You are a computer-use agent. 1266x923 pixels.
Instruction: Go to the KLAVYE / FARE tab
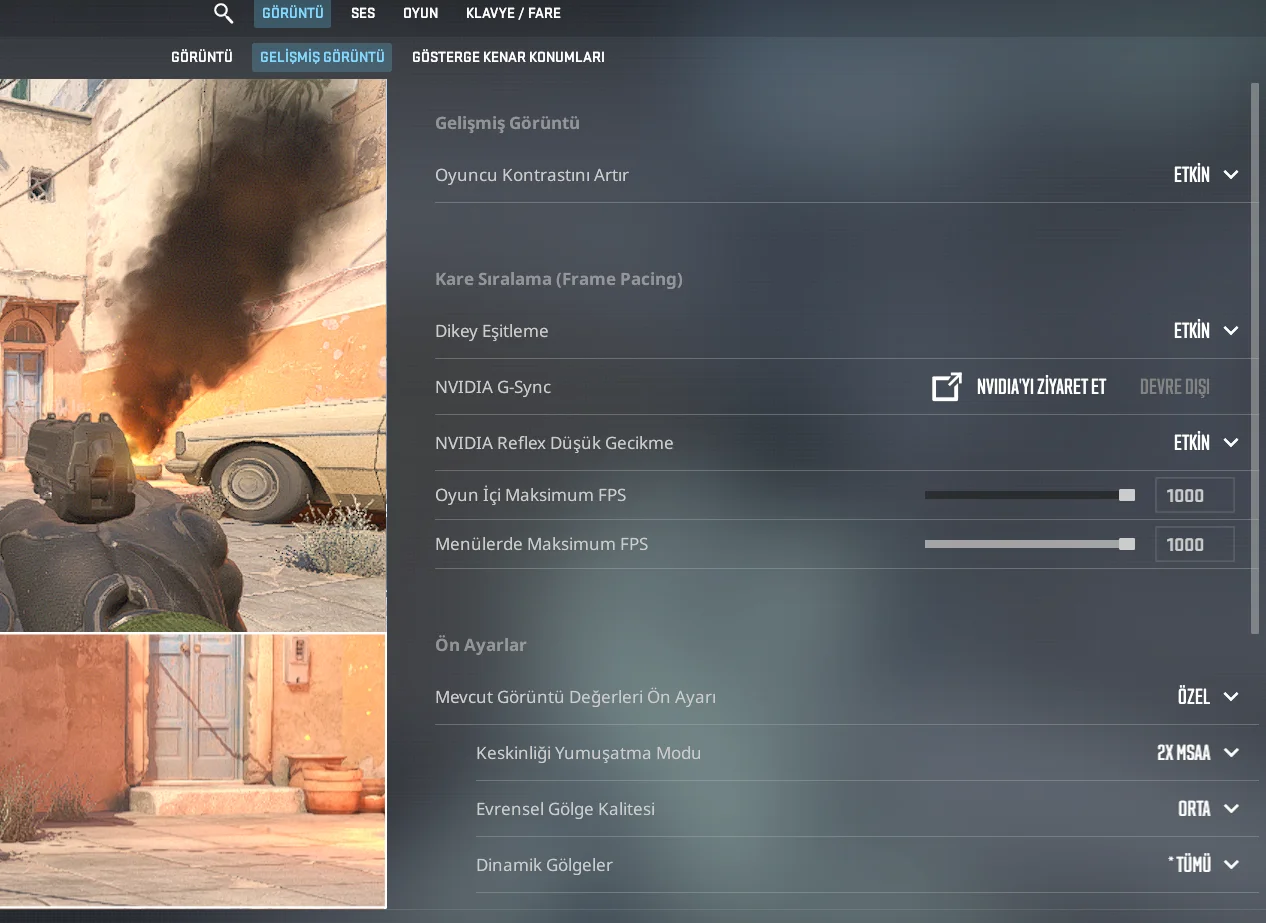point(513,13)
